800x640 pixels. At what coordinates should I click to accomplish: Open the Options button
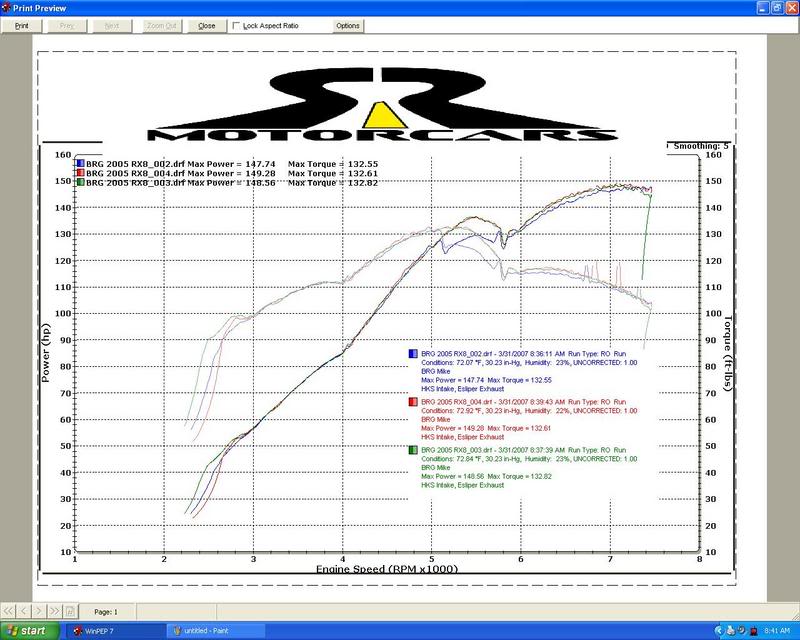pos(348,26)
